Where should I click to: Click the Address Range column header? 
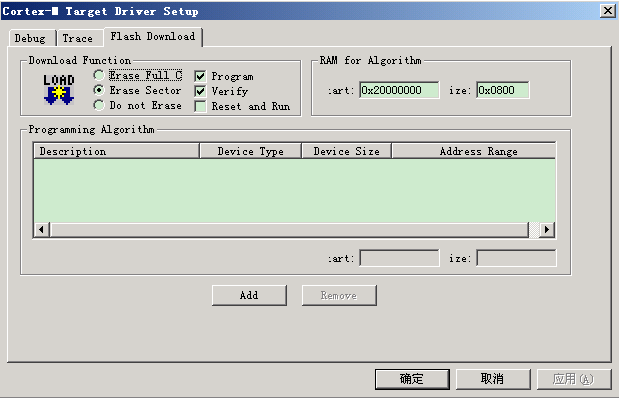click(x=474, y=151)
